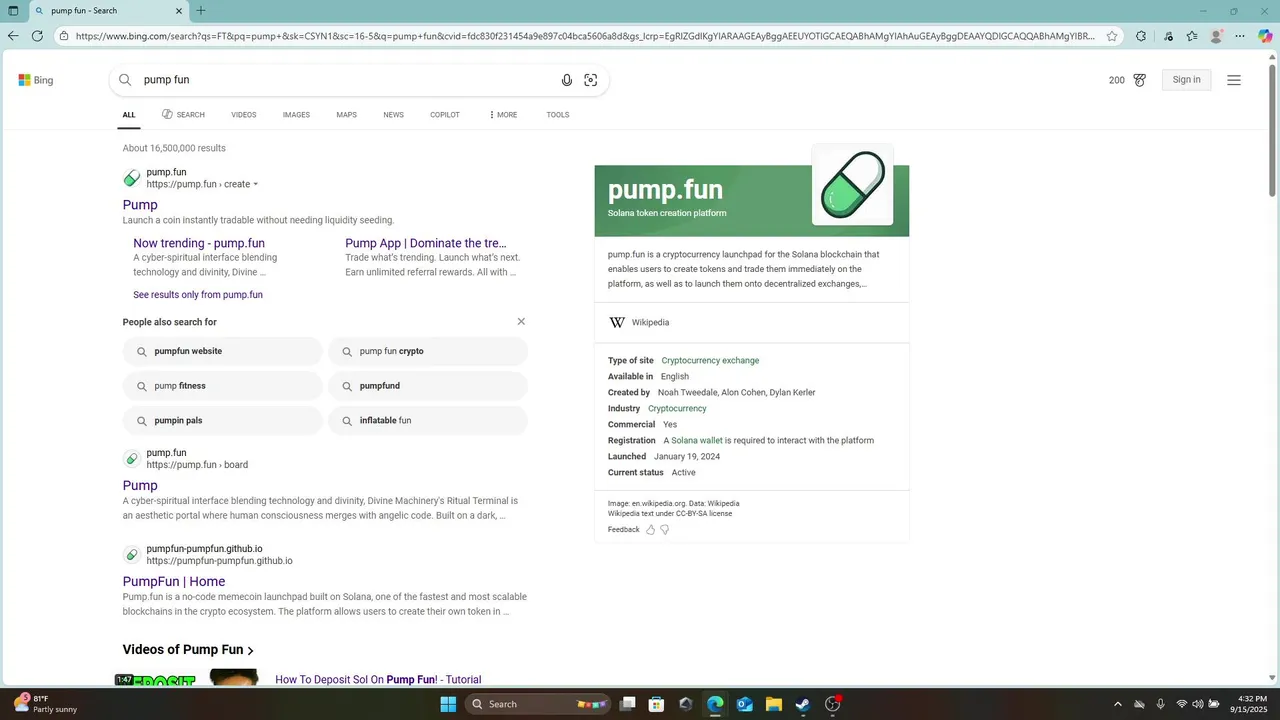Click See results only from pump.fun

click(198, 295)
